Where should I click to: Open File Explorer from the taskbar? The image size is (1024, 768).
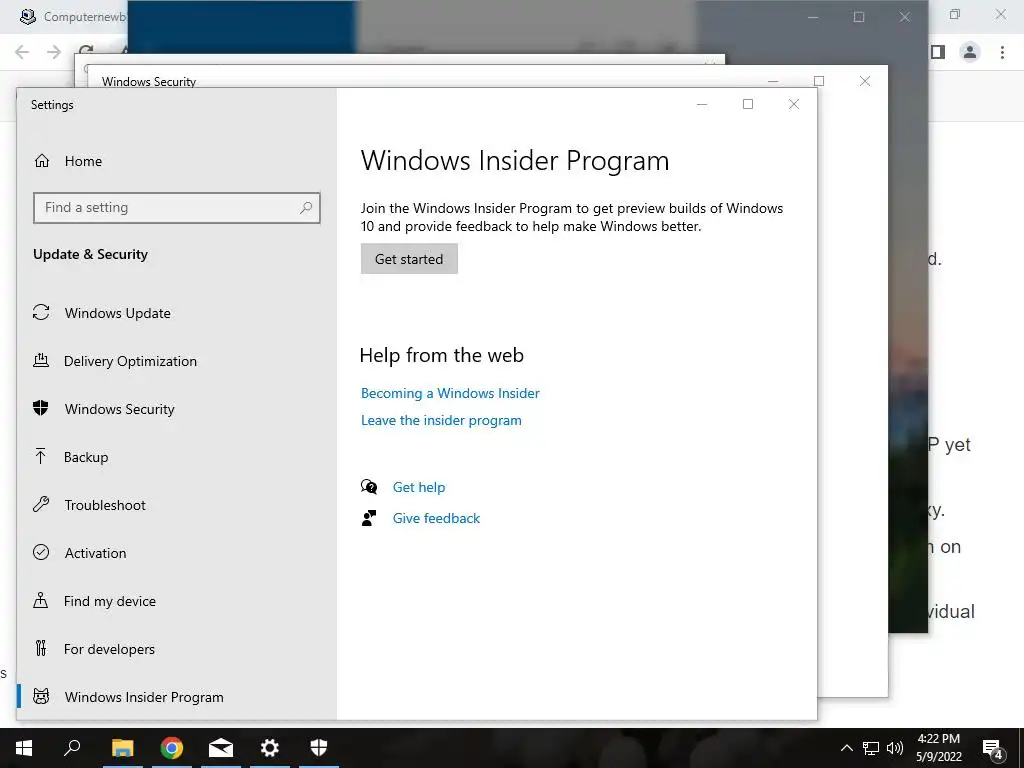pyautogui.click(x=122, y=748)
